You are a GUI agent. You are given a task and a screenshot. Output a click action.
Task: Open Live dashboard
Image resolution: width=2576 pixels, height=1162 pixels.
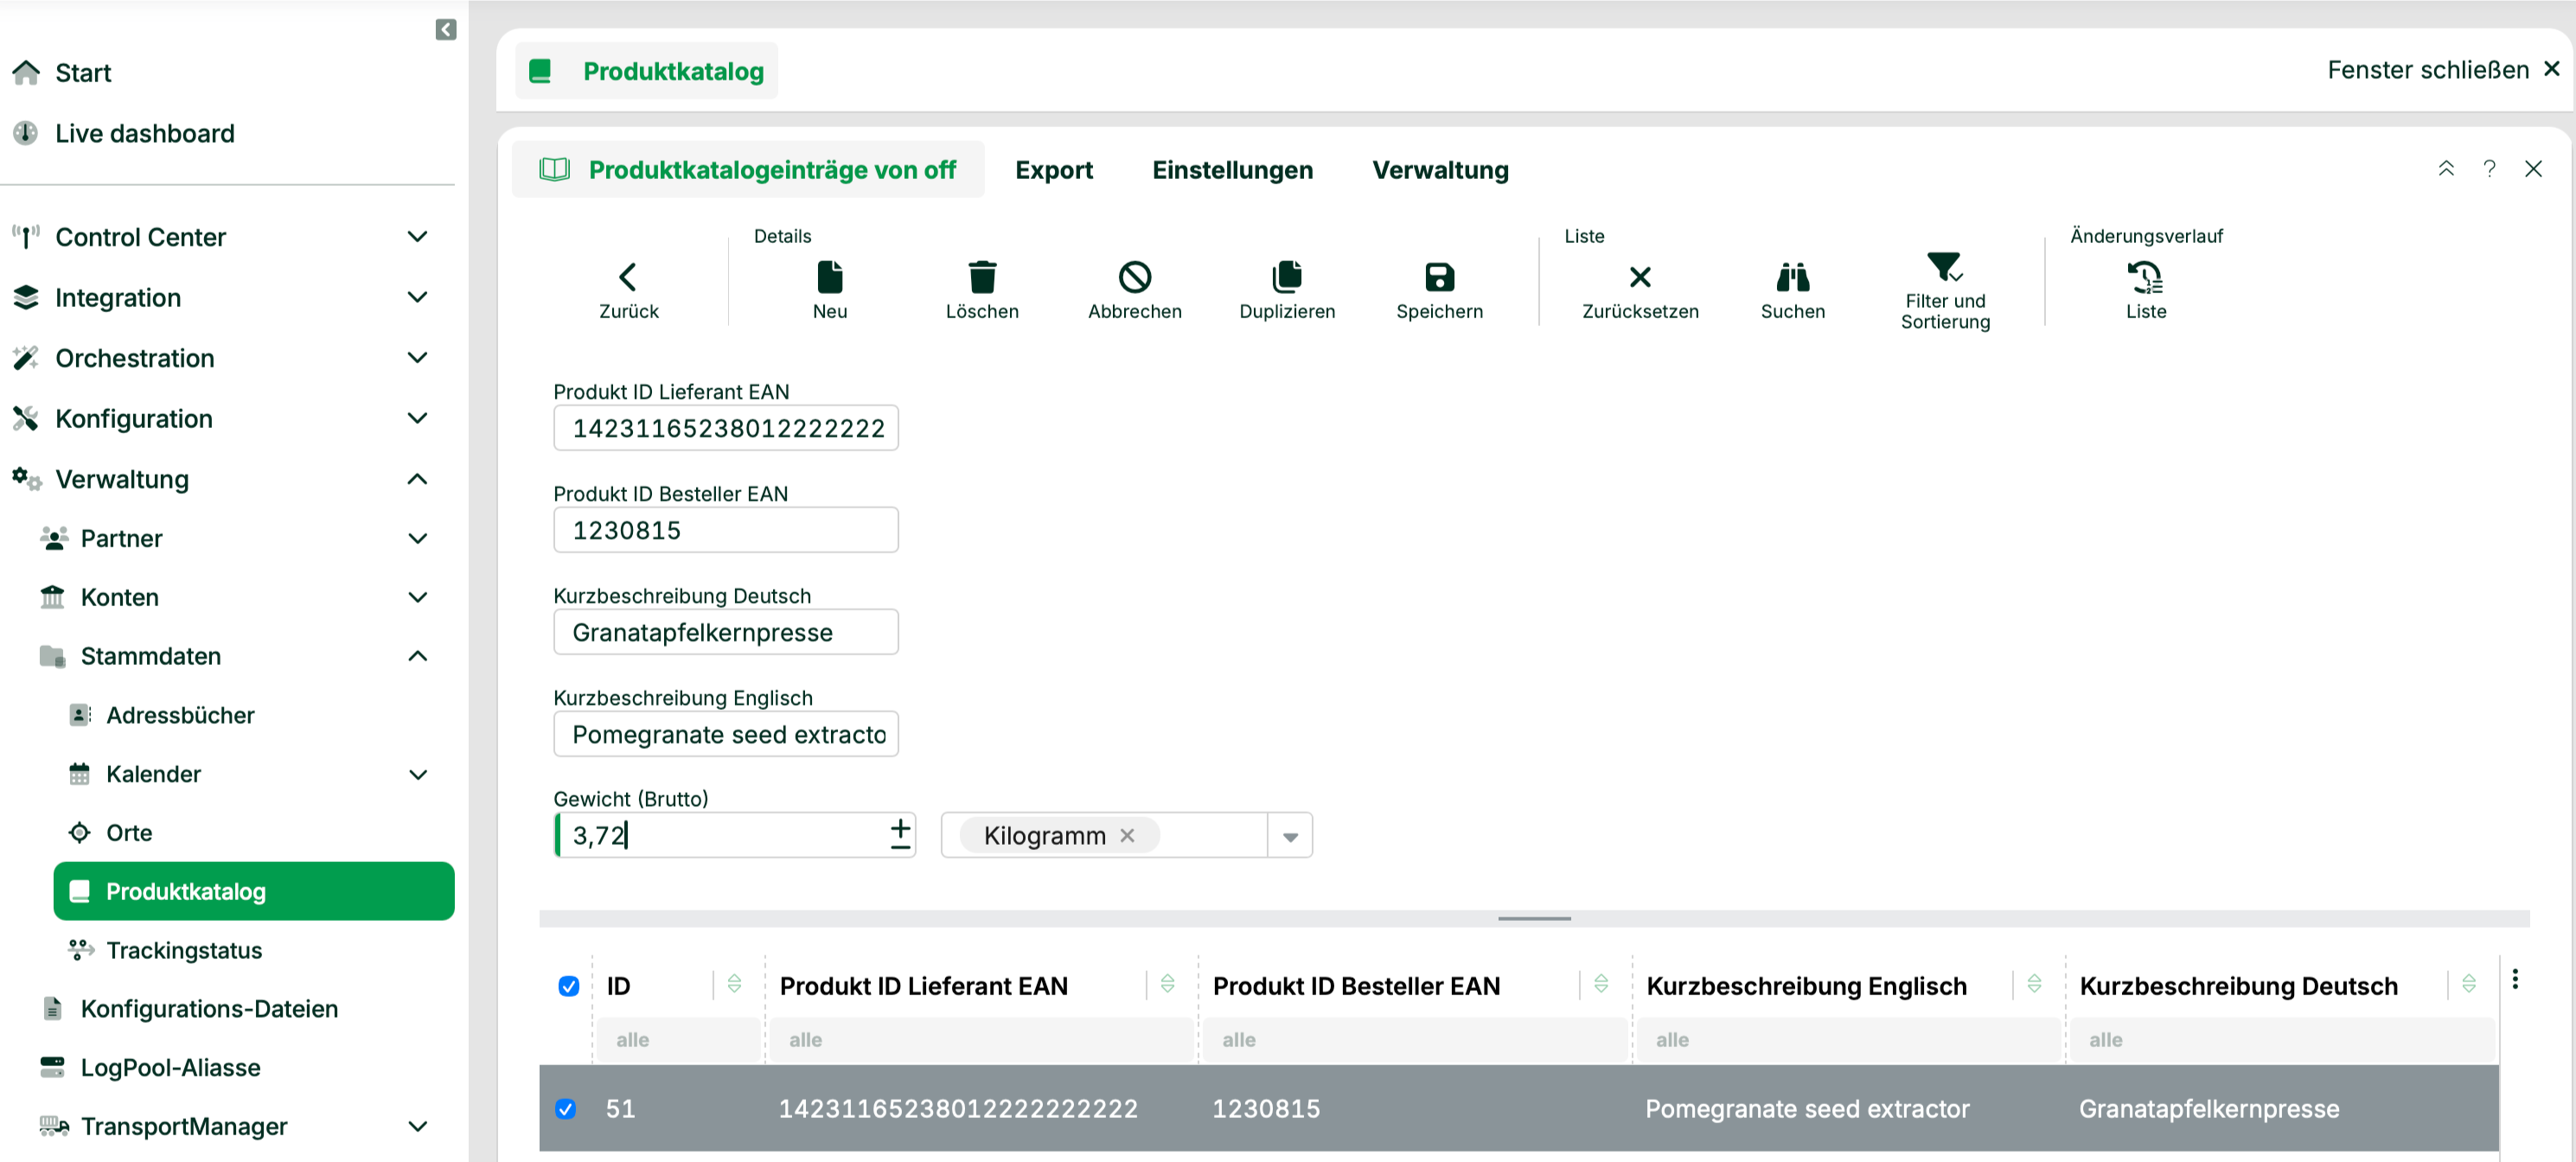coord(144,133)
